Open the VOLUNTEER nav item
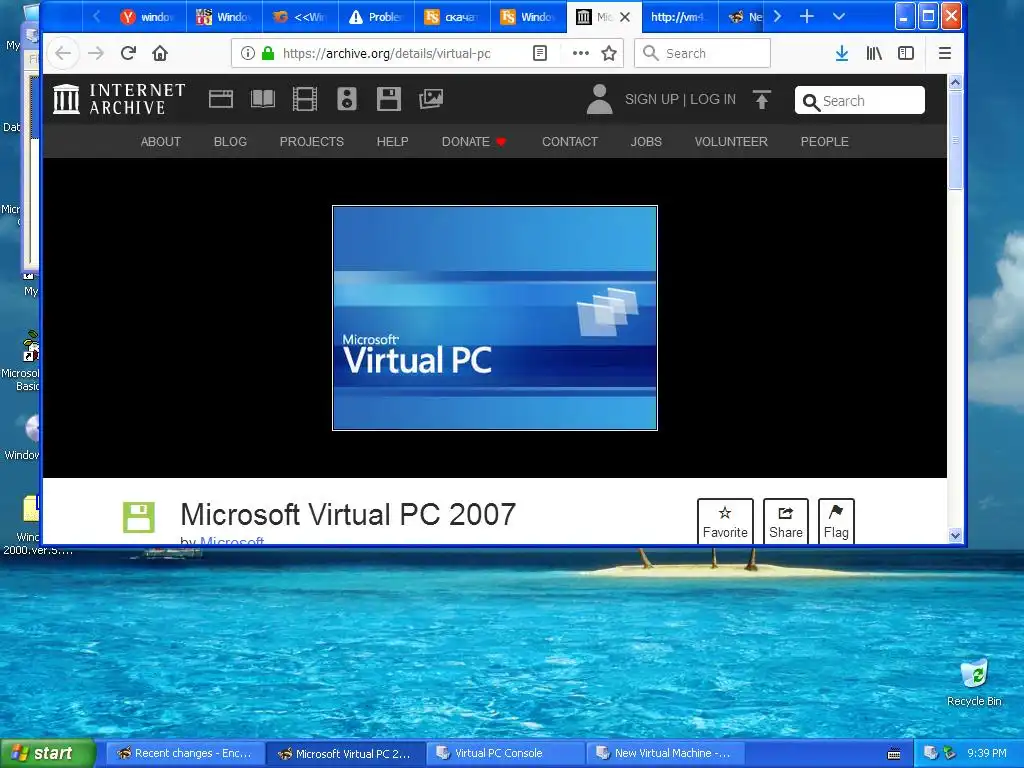Screen dimensions: 1024x768 [731, 142]
